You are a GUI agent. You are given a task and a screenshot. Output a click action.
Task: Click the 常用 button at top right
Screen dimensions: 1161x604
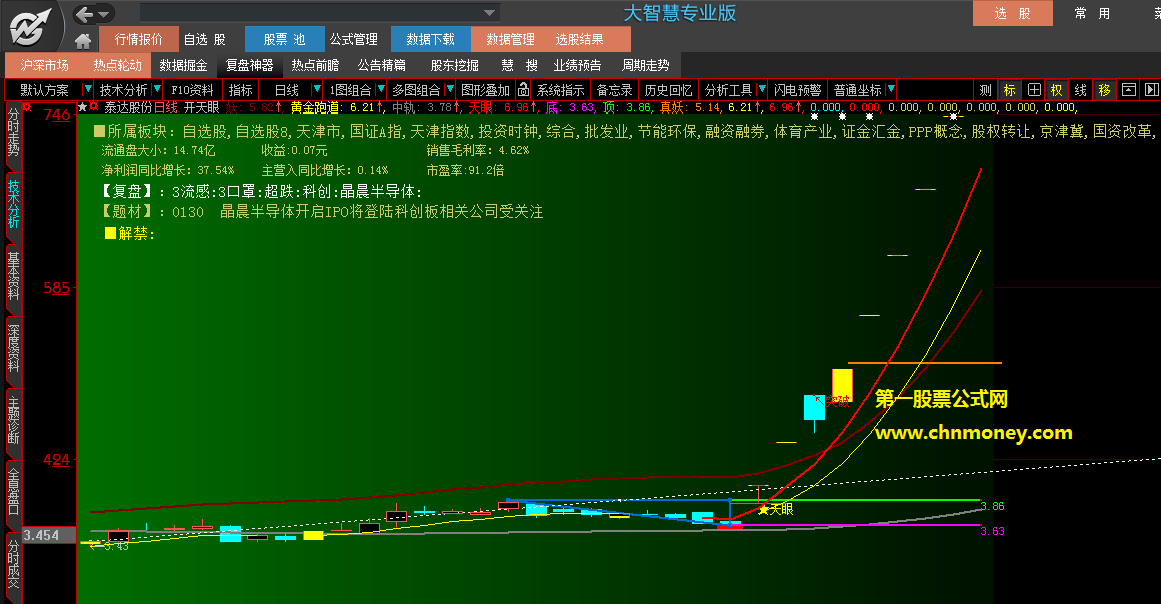pyautogui.click(x=1093, y=13)
